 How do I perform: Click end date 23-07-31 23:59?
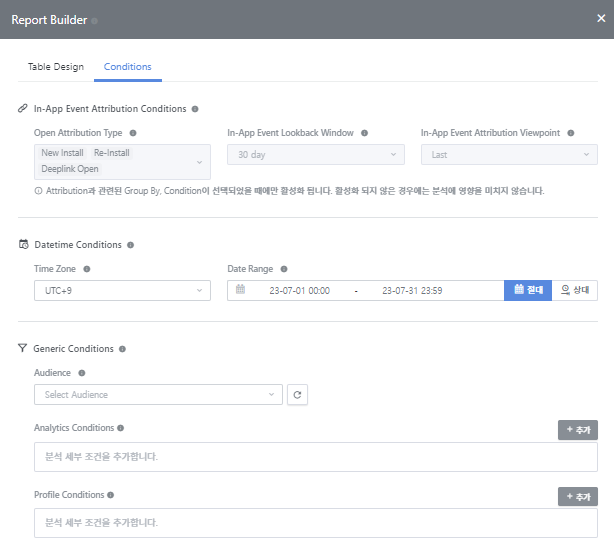pyautogui.click(x=412, y=291)
